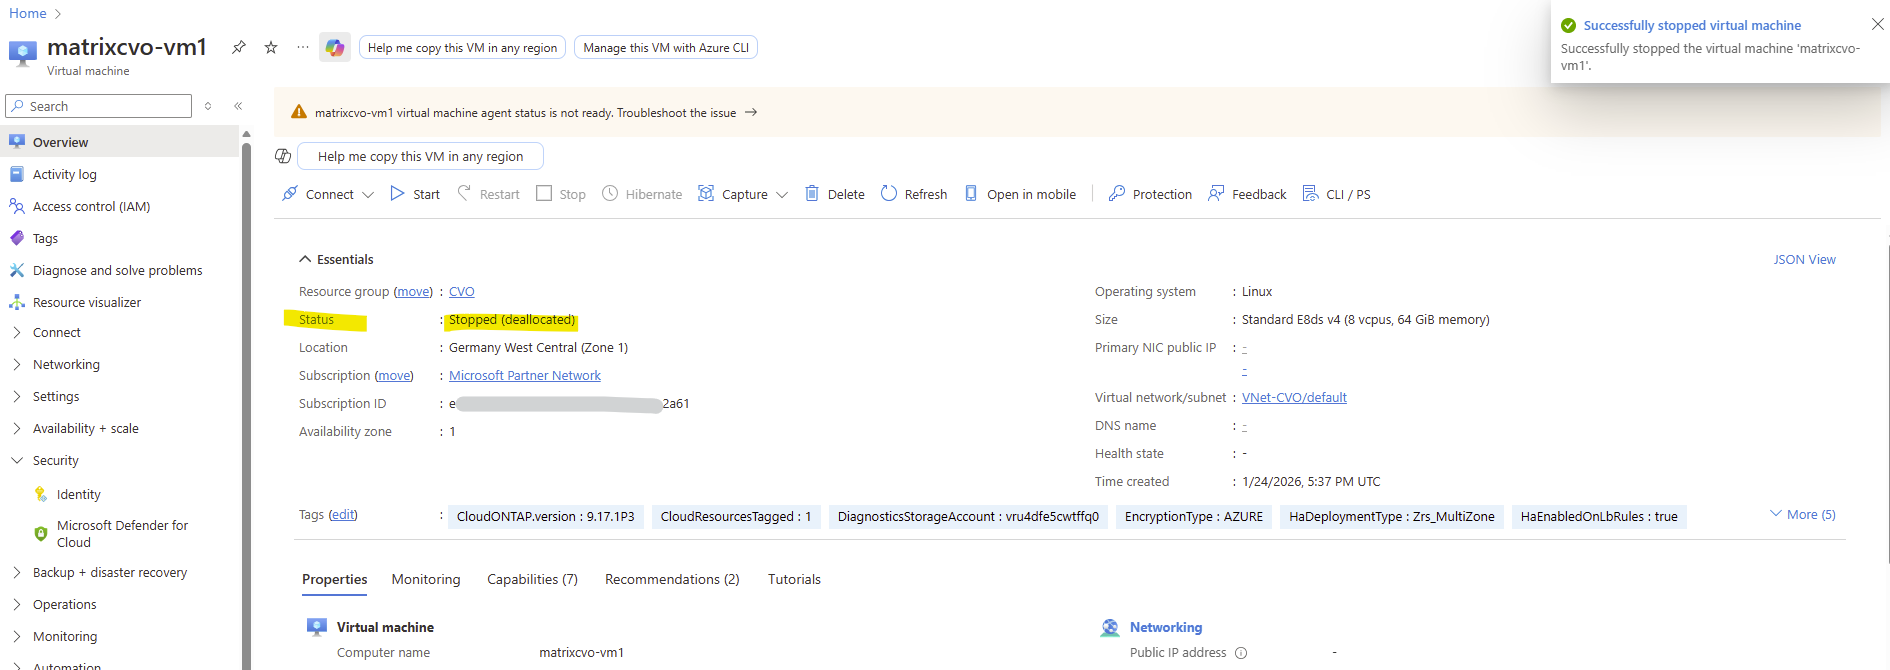The image size is (1890, 670).
Task: Open CLI / PS command
Action: click(x=1336, y=194)
